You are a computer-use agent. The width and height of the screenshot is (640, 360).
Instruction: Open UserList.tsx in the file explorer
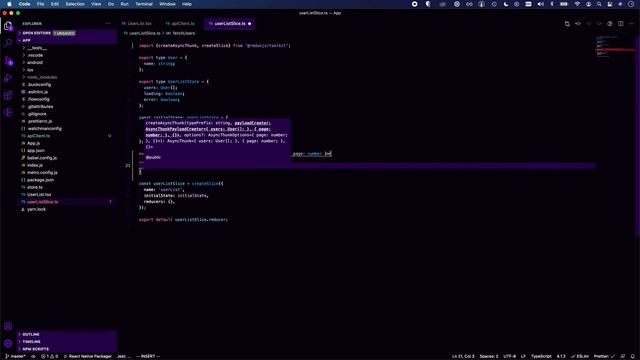click(x=67, y=195)
